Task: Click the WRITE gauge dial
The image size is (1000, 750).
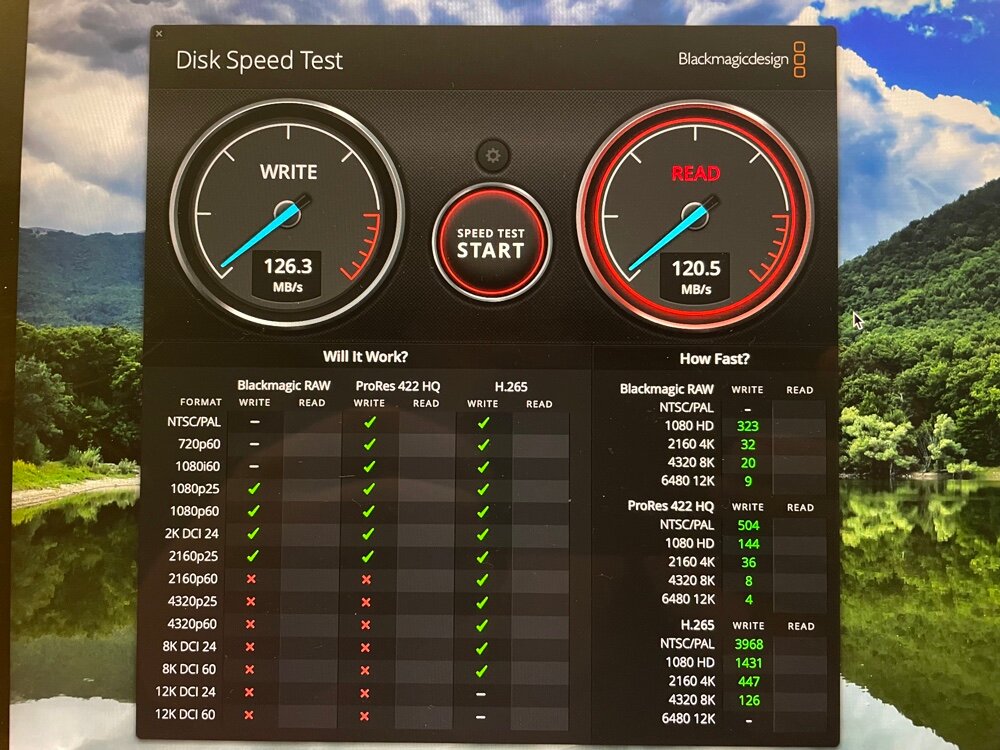Action: [x=288, y=214]
